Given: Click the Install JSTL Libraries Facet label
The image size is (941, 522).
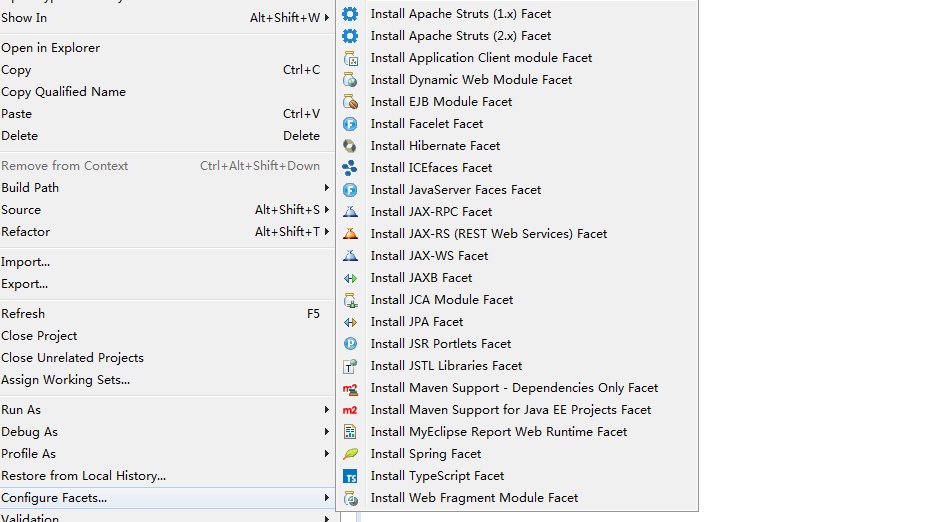Looking at the screenshot, I should click(446, 366).
